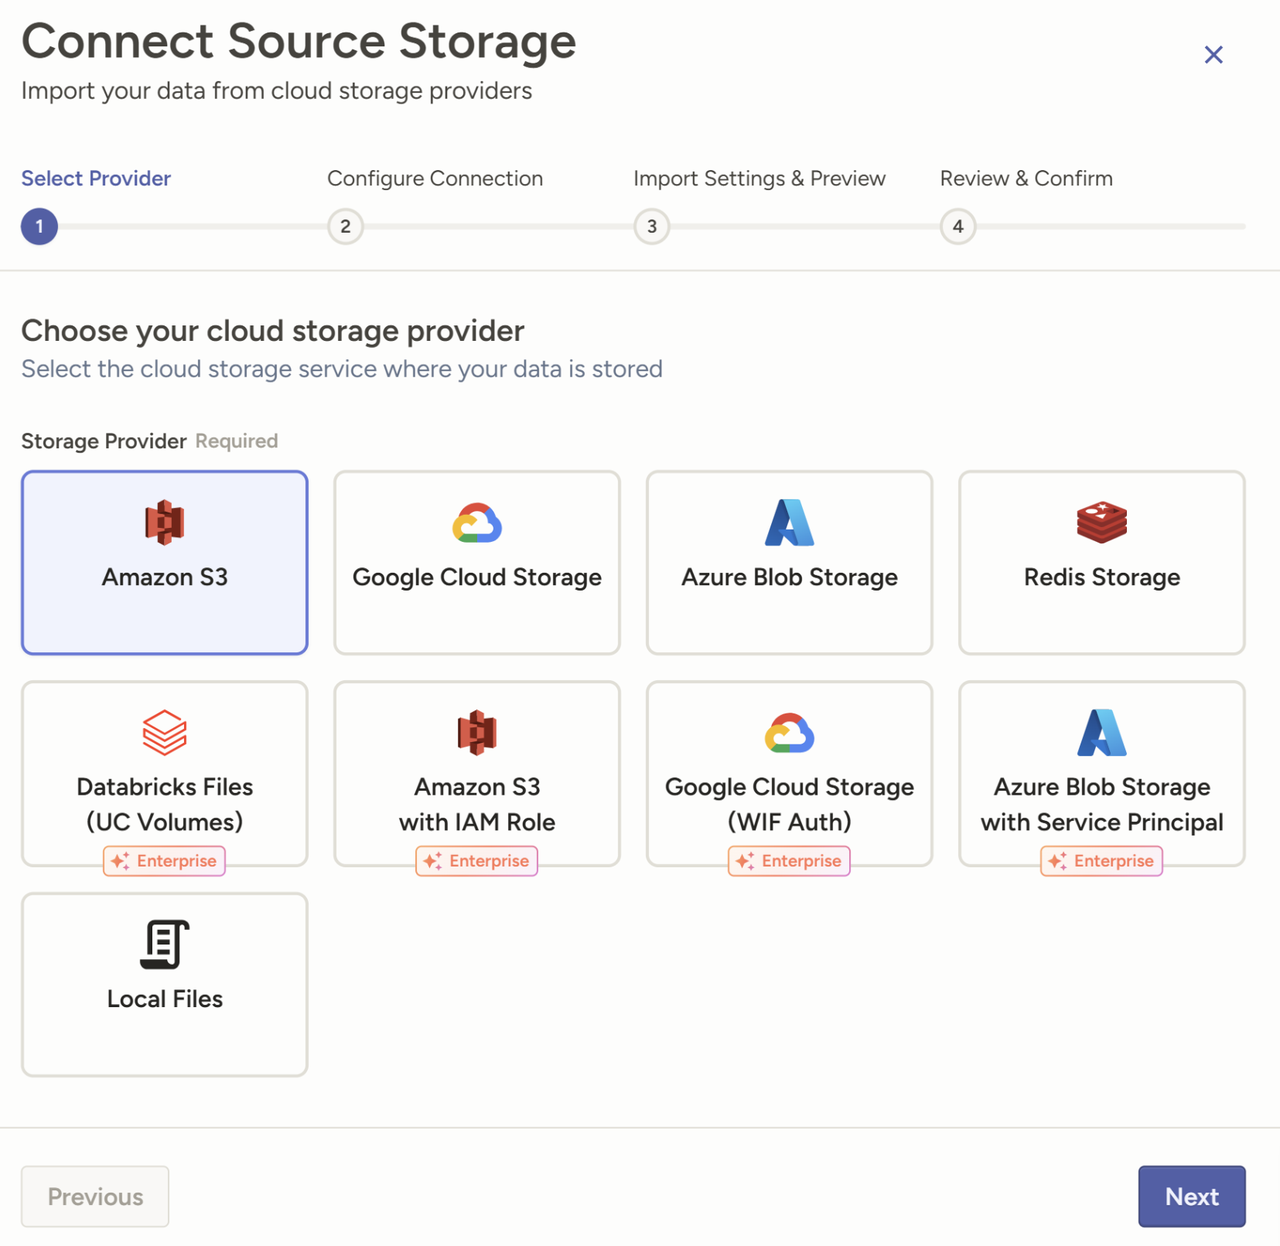Choose Azure Blob Storage with Service Principal label
Screen dimensions: 1280x1246
(x=1102, y=804)
